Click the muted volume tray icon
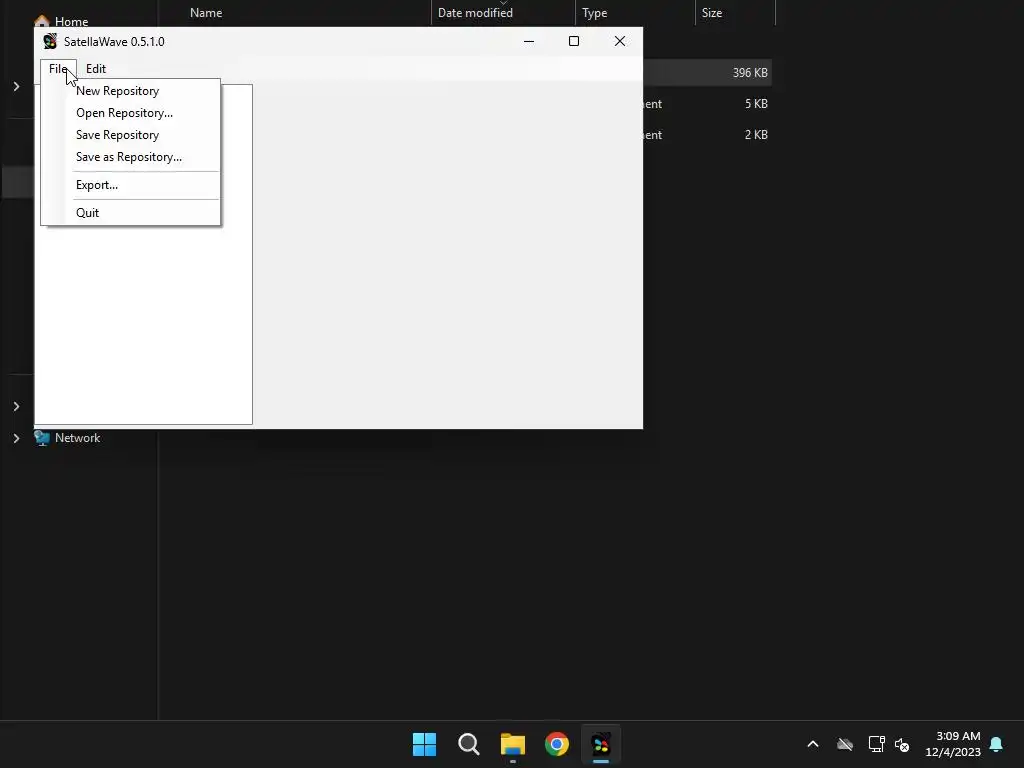This screenshot has width=1024, height=768. click(x=902, y=744)
